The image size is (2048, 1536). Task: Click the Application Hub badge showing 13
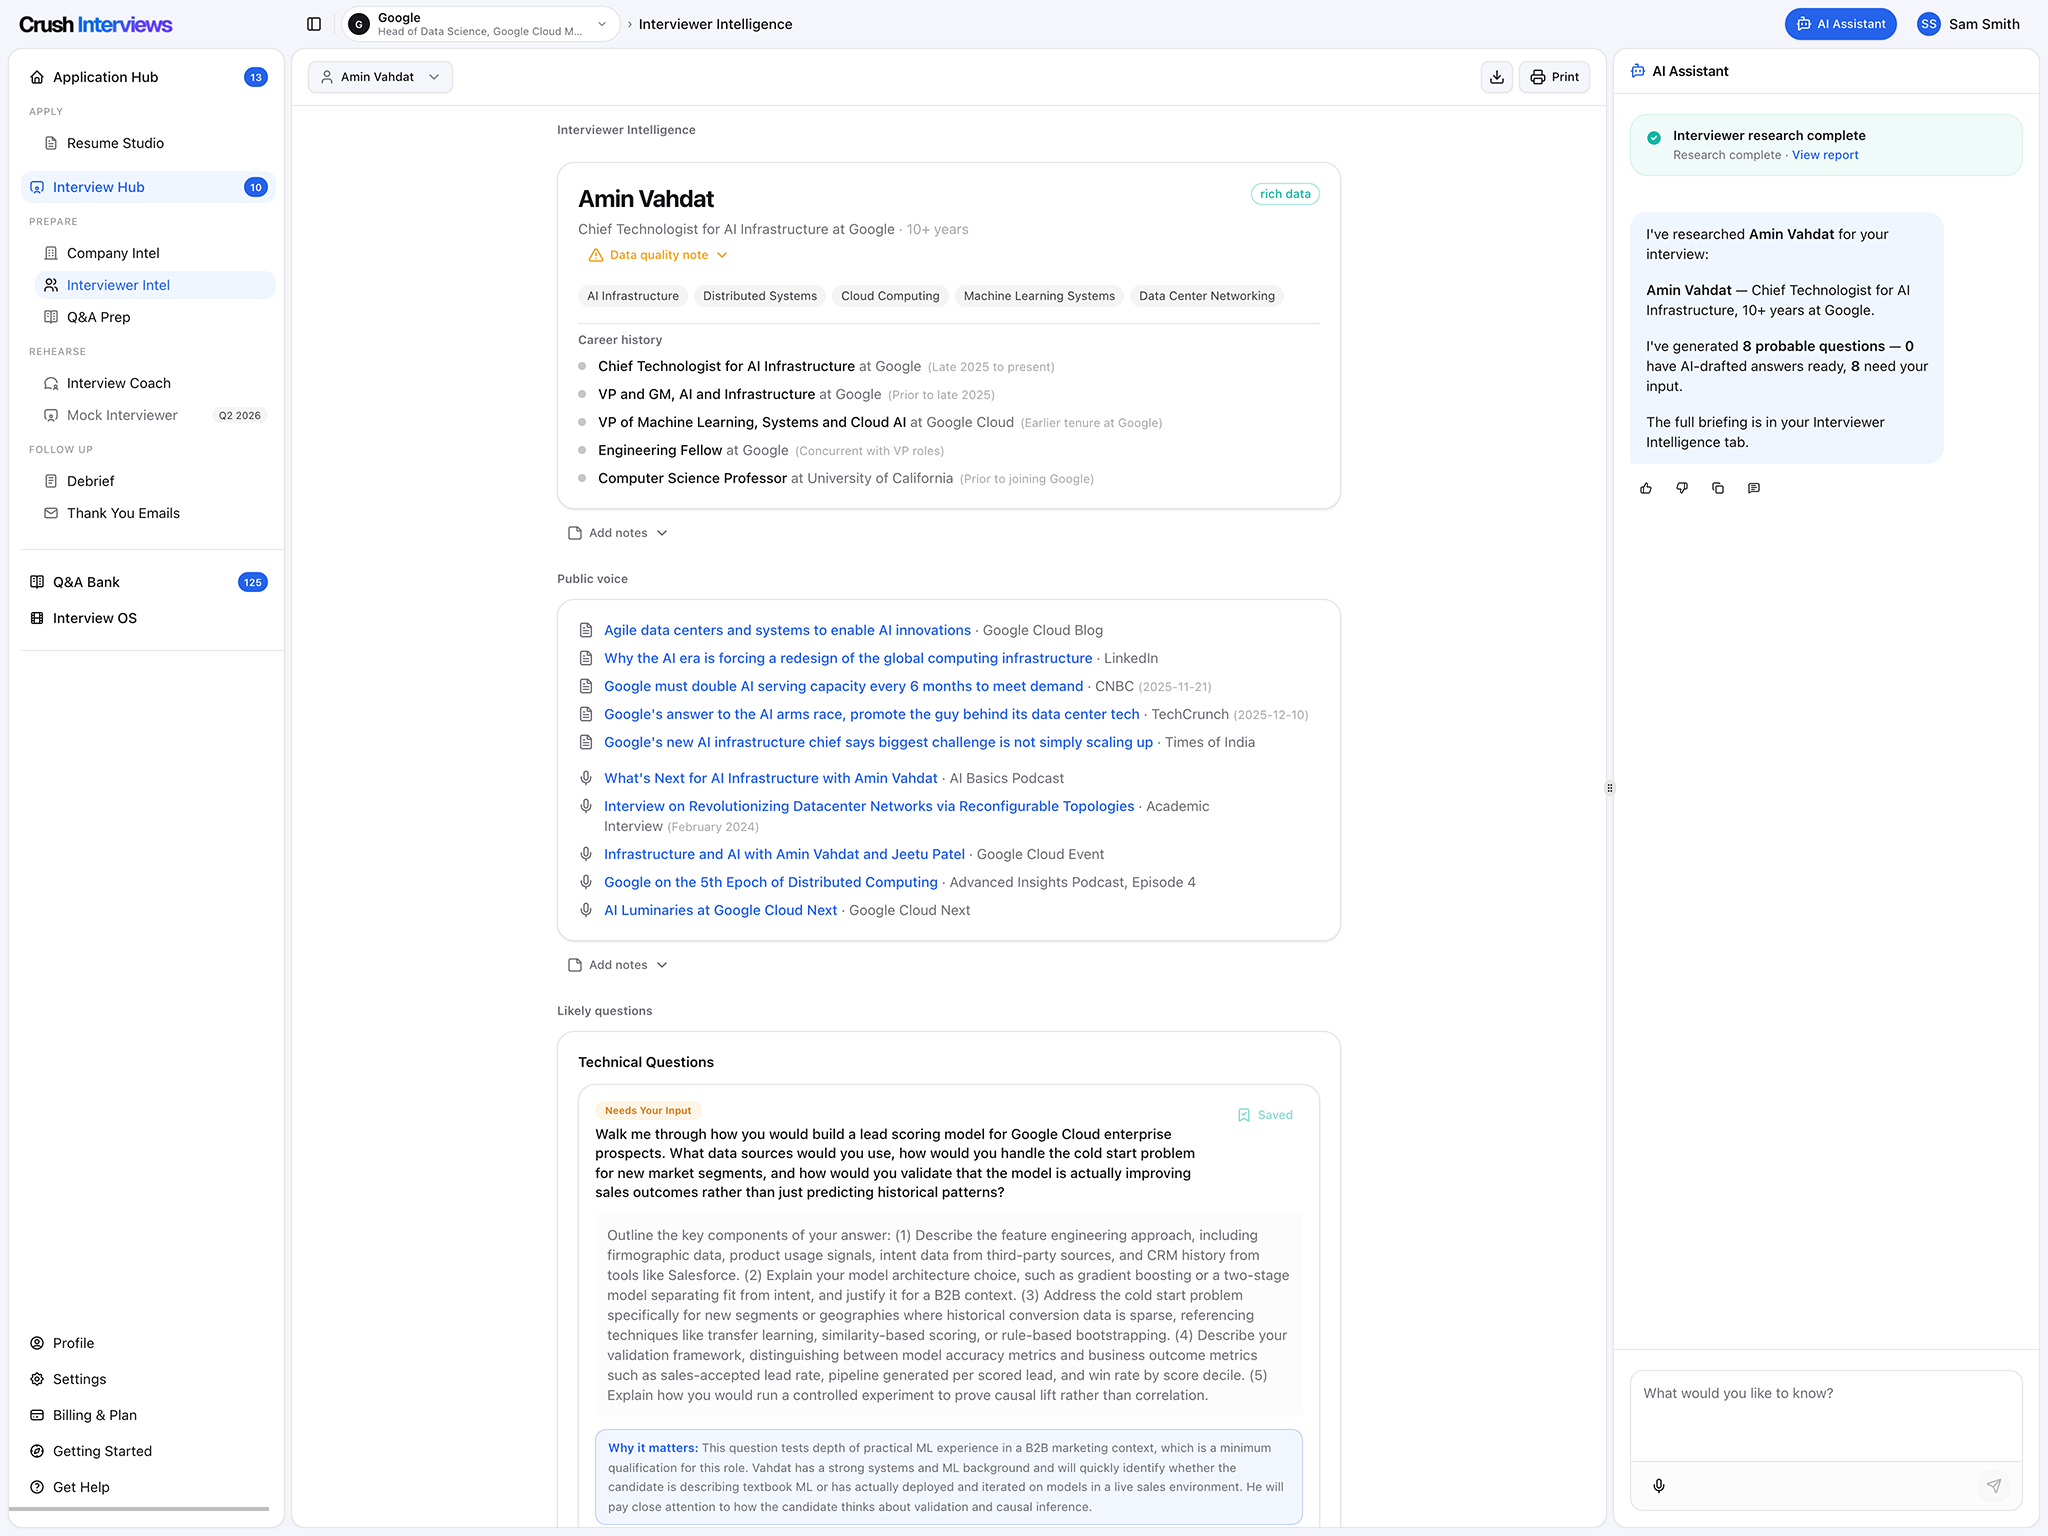pos(256,77)
